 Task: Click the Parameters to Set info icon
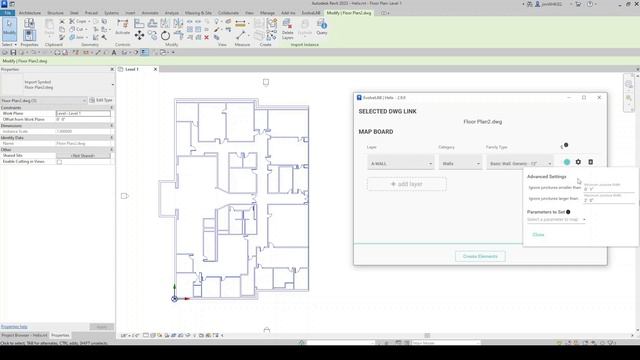click(x=568, y=212)
